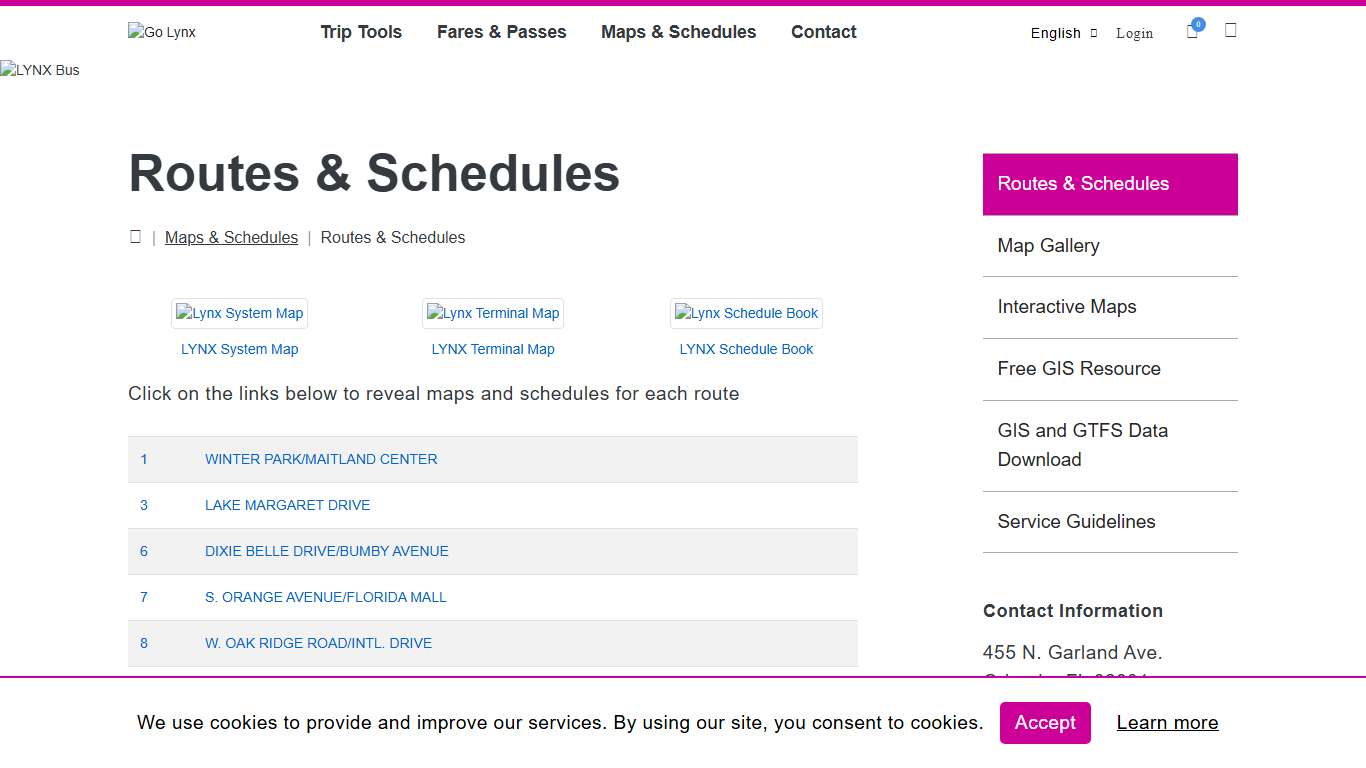This screenshot has width=1366, height=768.
Task: Click the home icon in the breadcrumb
Action: point(136,236)
